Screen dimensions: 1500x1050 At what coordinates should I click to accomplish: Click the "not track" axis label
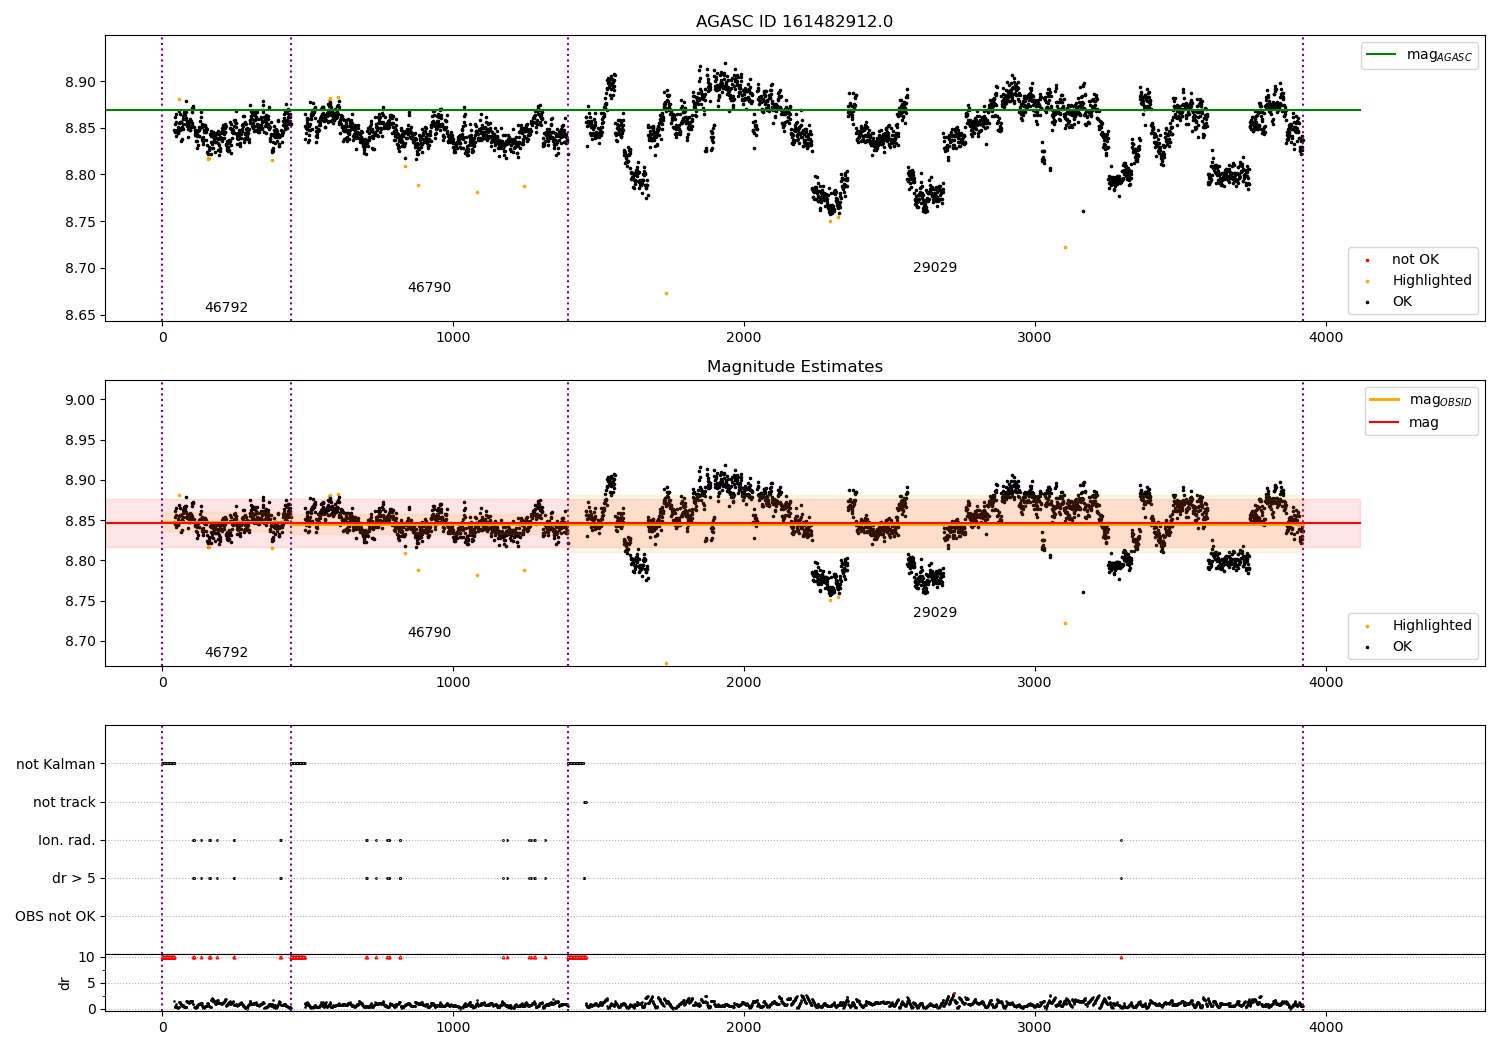pos(64,802)
